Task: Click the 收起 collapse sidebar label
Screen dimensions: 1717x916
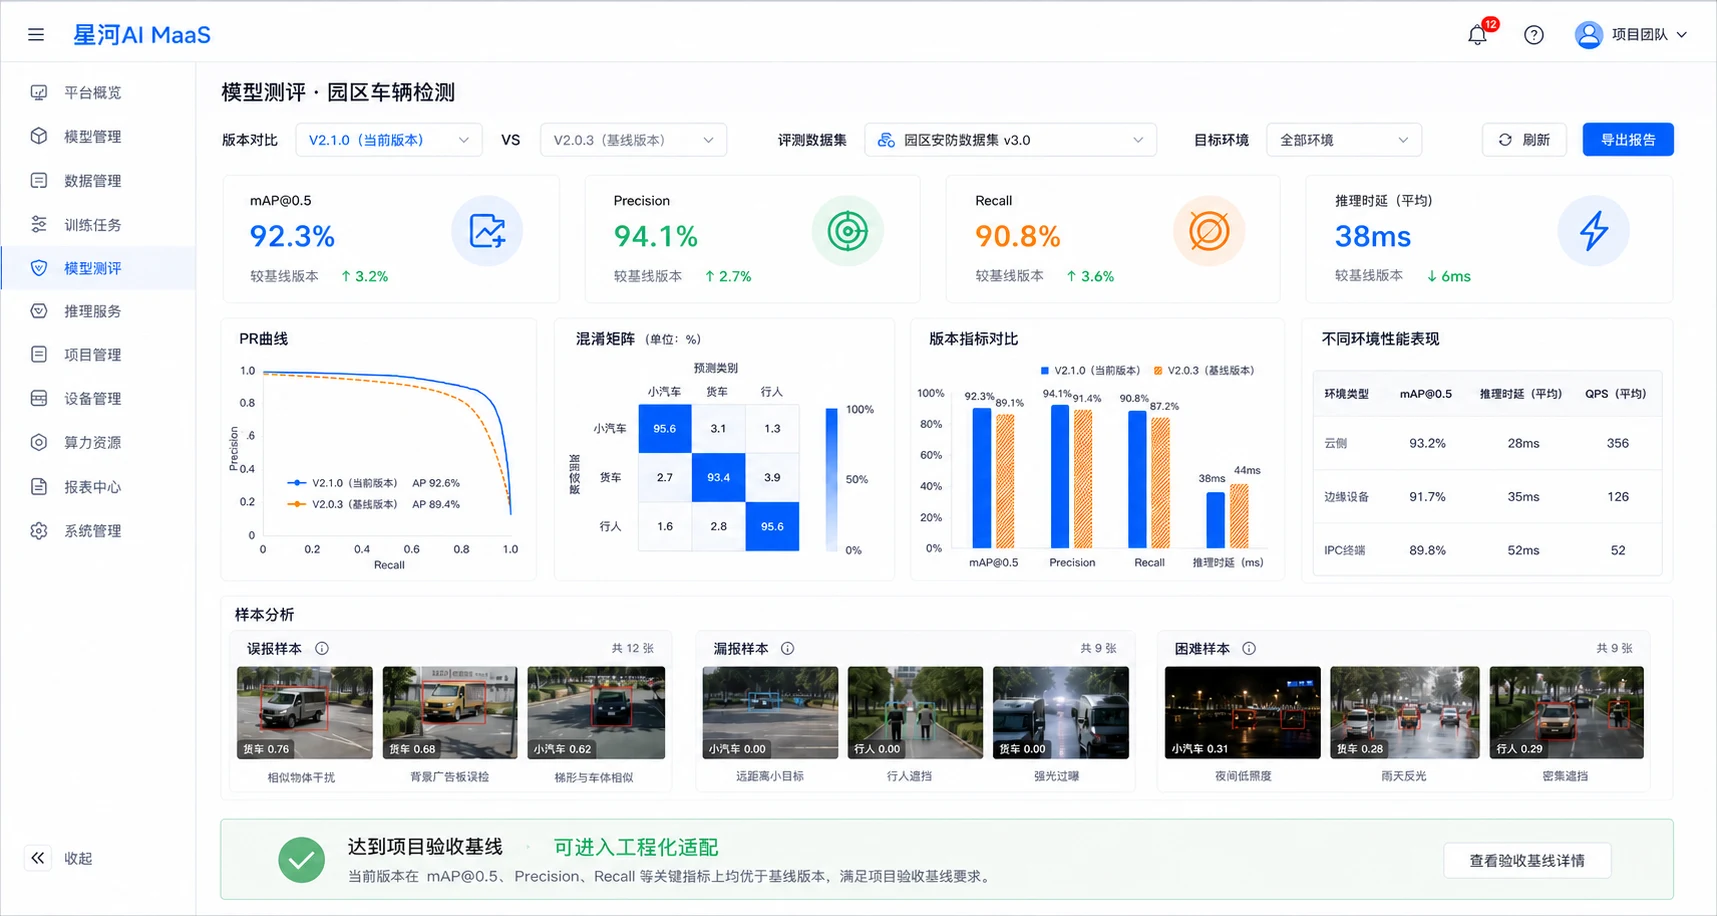Action: click(78, 858)
